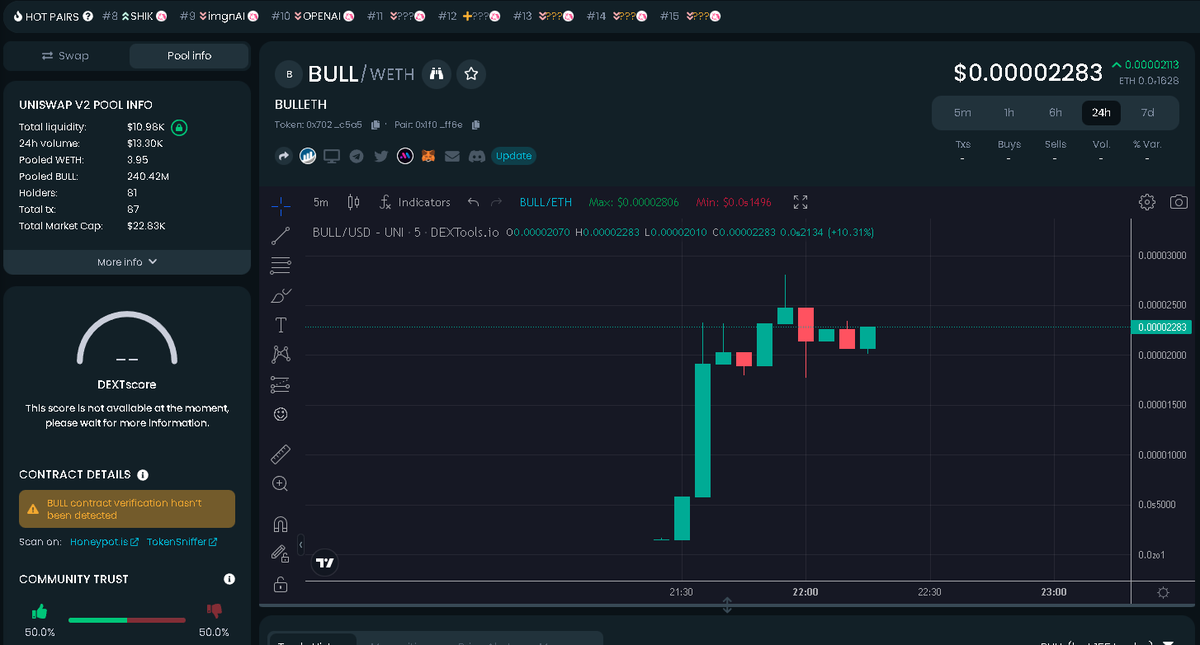Switch to the Pool info tab
The image size is (1200, 645).
[x=189, y=56]
